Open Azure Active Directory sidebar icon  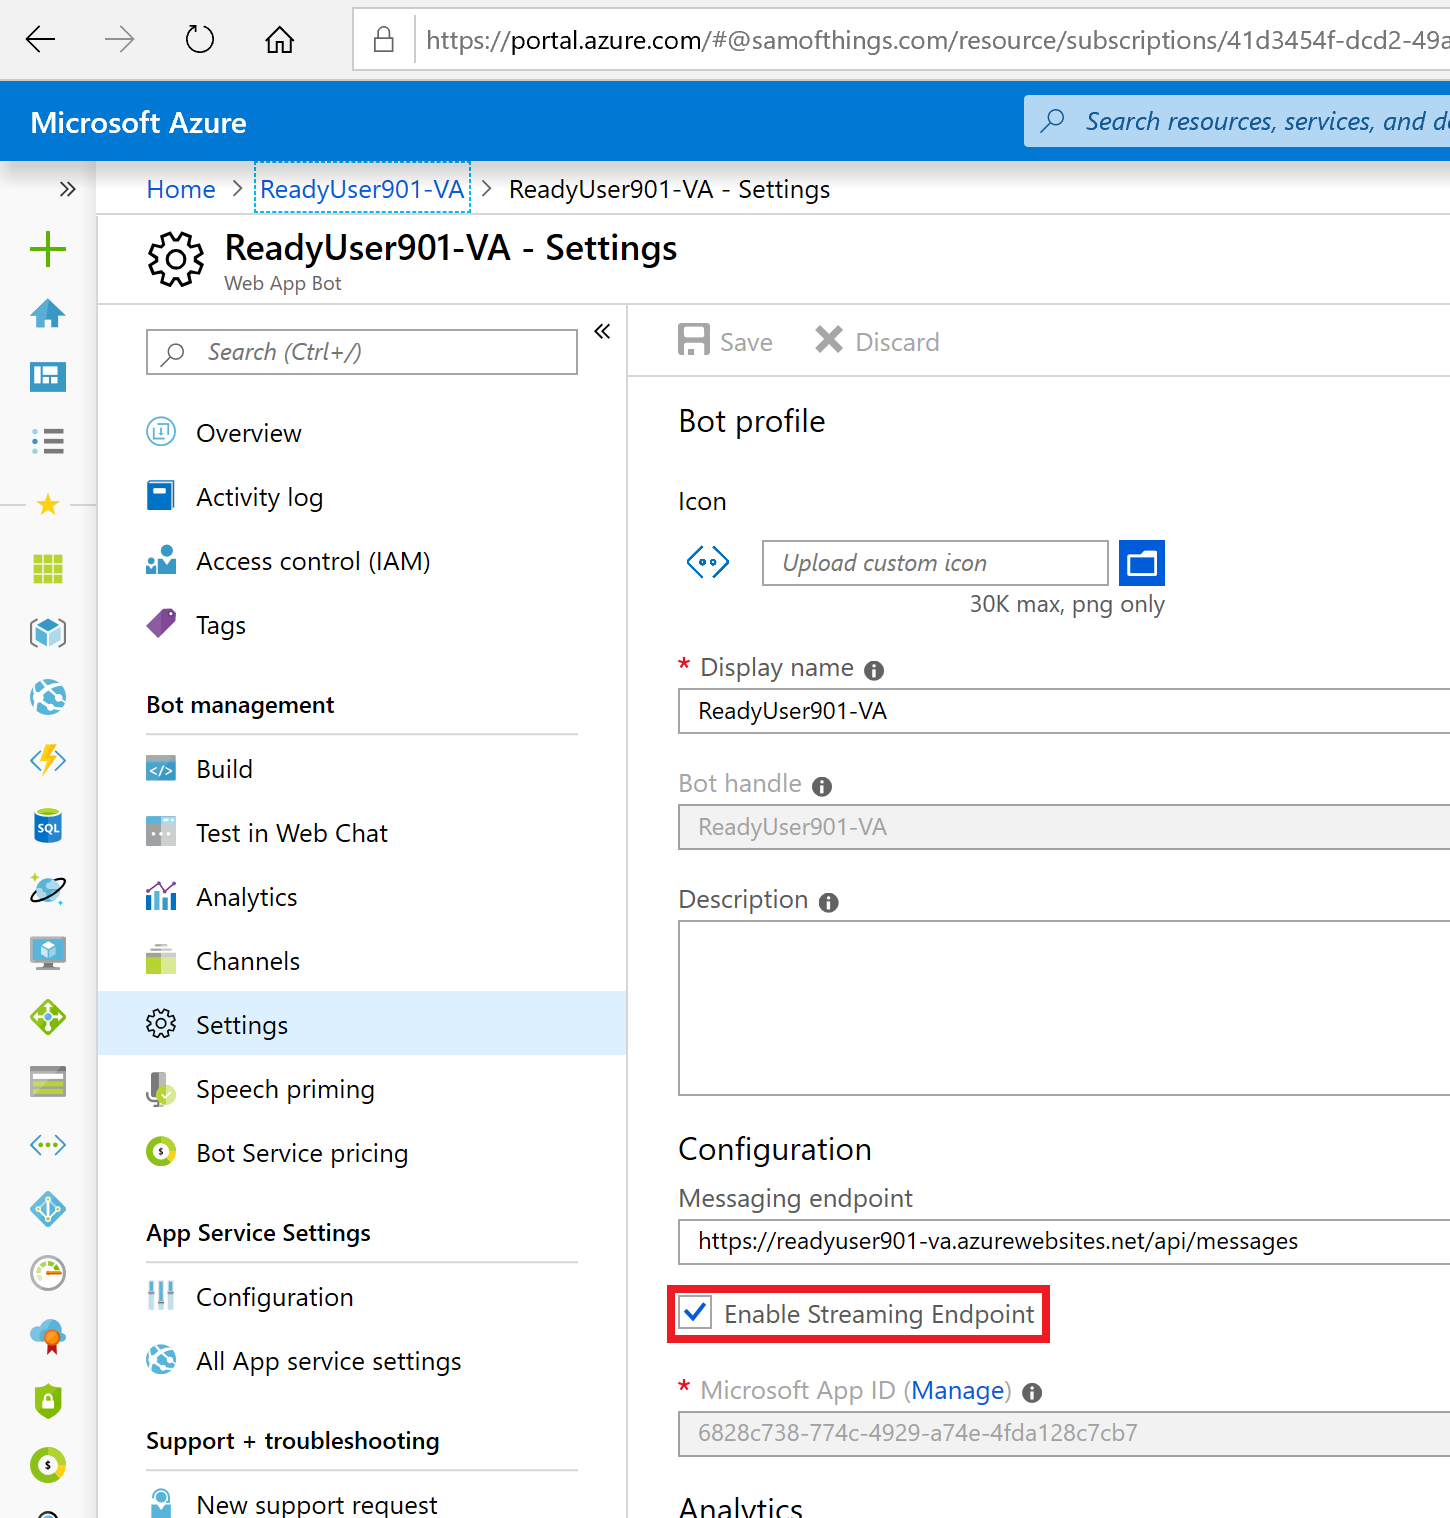[48, 1209]
